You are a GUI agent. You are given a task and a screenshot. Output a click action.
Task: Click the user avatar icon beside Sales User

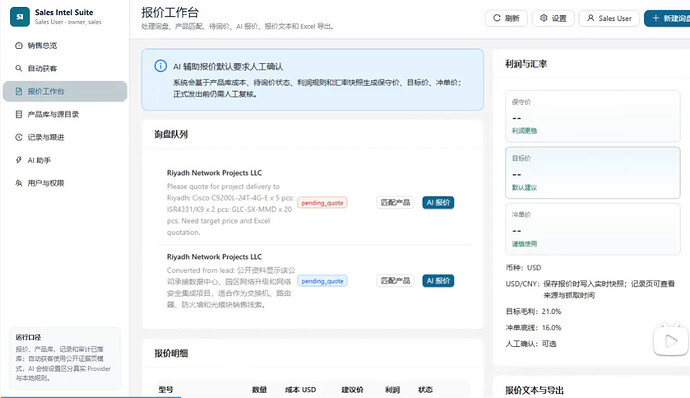(591, 18)
